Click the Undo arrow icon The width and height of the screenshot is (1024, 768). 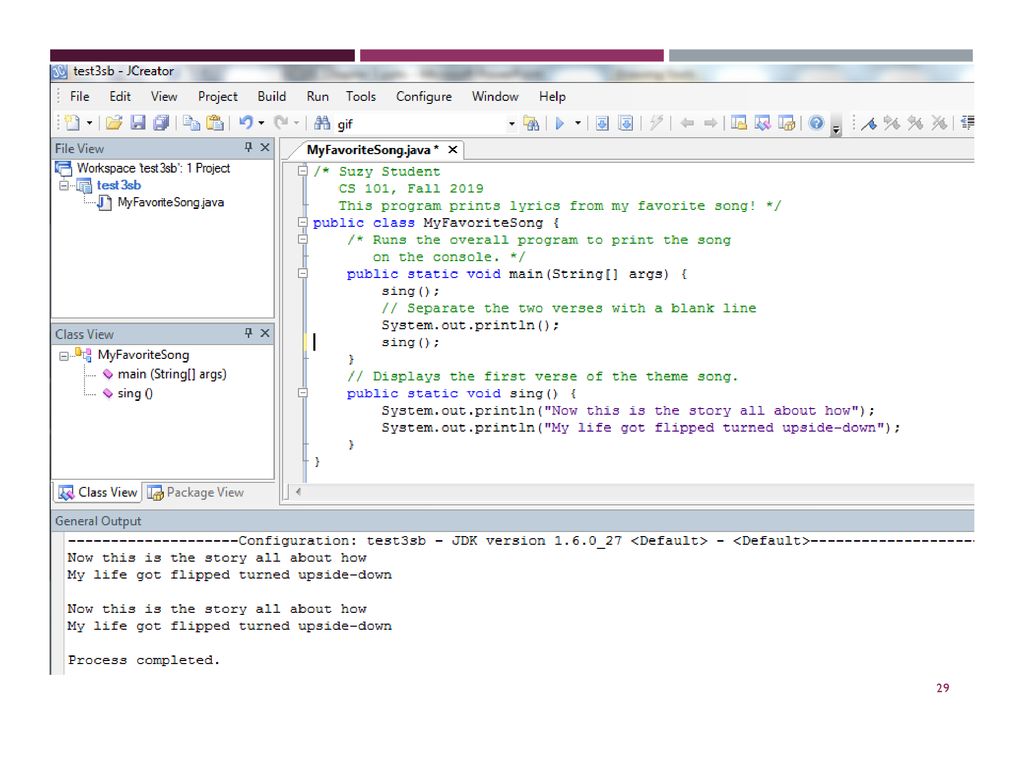tap(246, 123)
